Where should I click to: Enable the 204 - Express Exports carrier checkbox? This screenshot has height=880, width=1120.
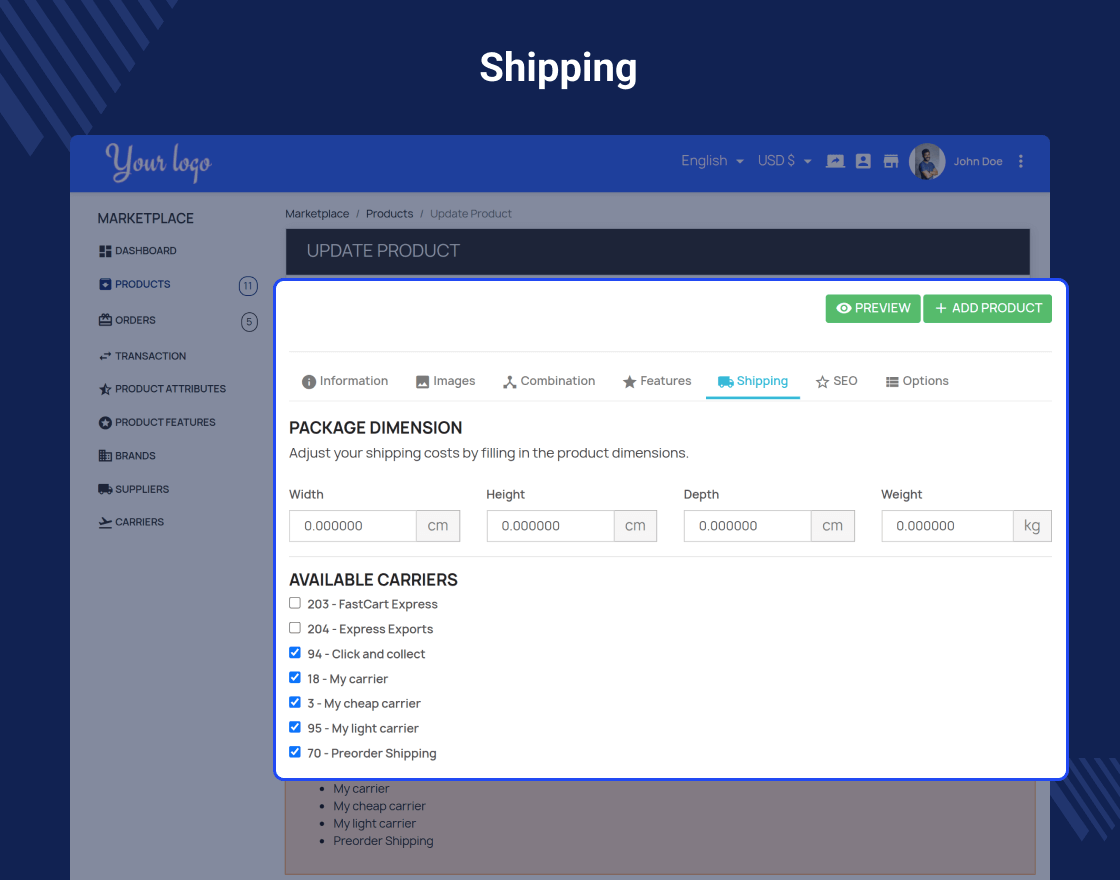(295, 628)
